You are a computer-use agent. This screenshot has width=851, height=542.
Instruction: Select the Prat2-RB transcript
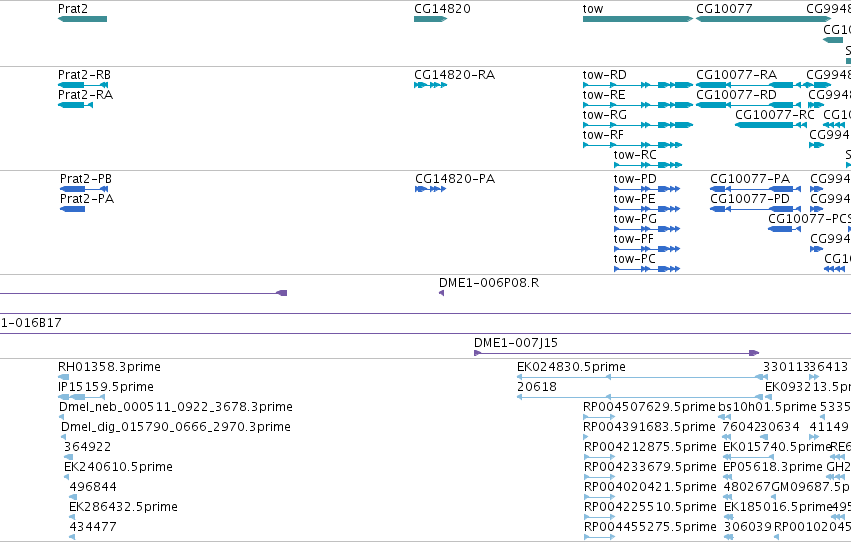(x=83, y=85)
